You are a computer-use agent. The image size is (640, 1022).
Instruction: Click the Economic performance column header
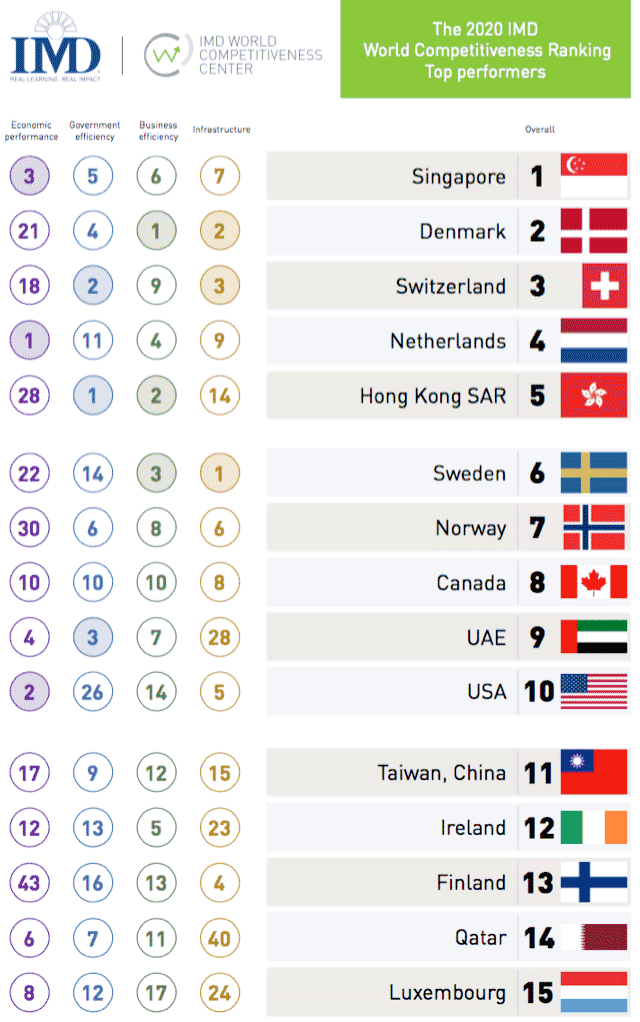tap(29, 131)
